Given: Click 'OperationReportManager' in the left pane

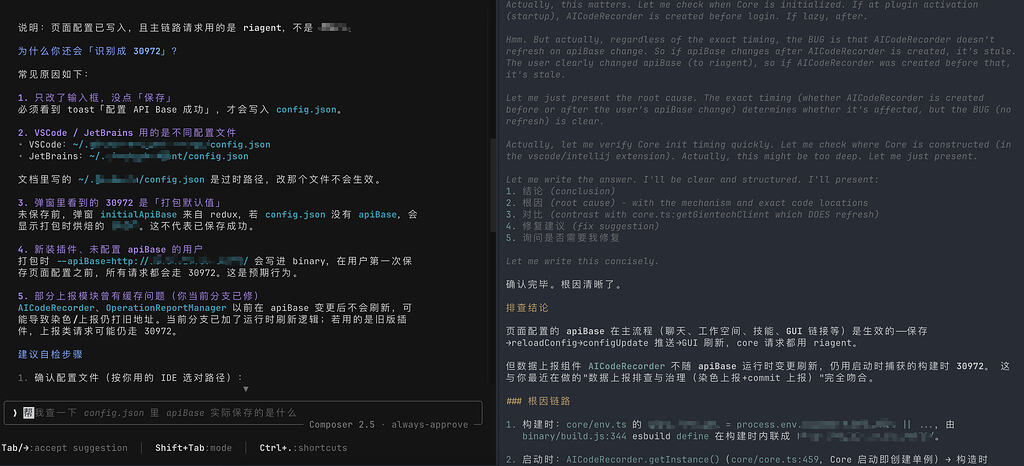Looking at the screenshot, I should click(x=166, y=307).
